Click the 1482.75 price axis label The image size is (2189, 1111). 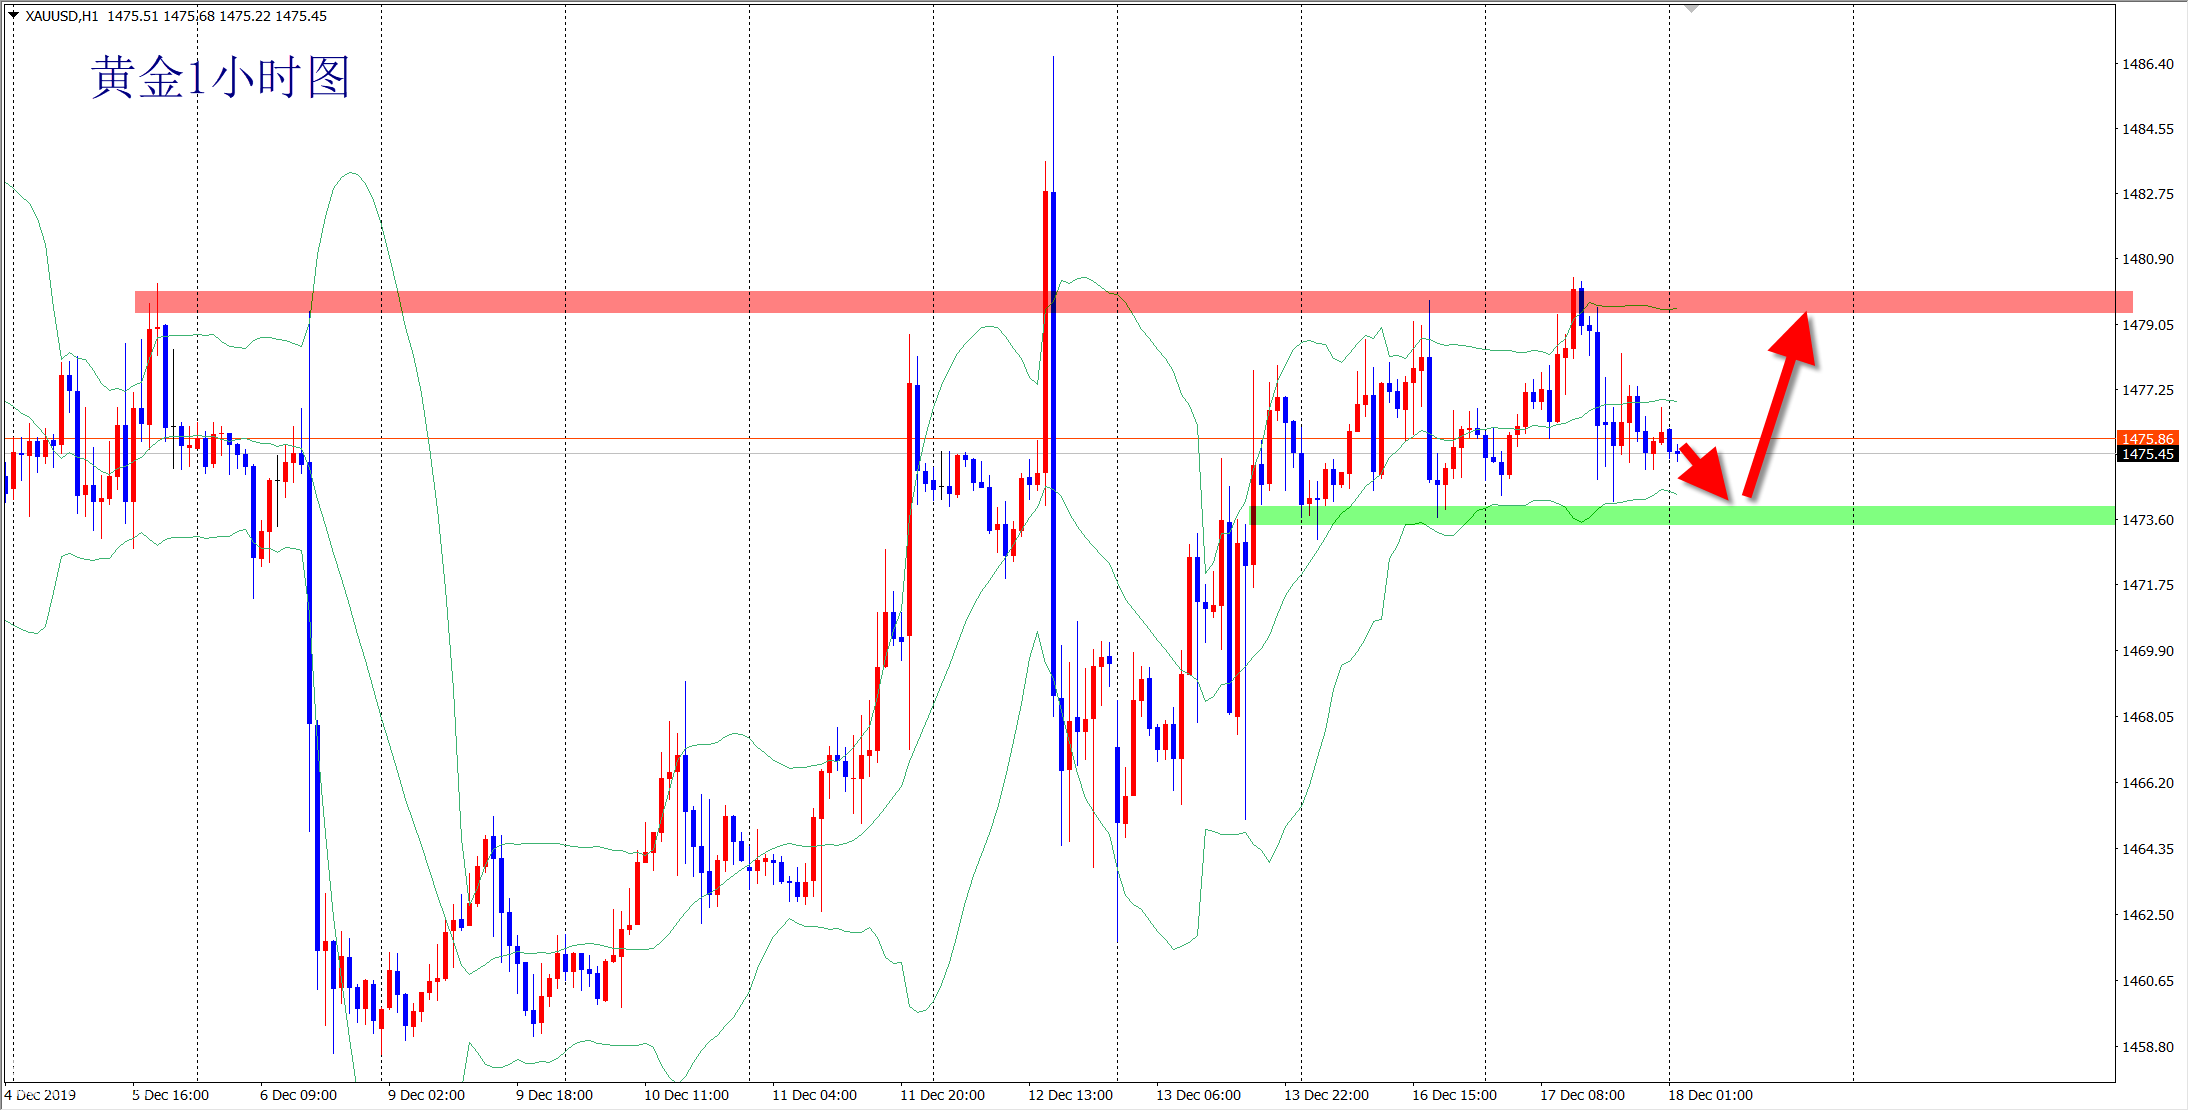(2148, 194)
